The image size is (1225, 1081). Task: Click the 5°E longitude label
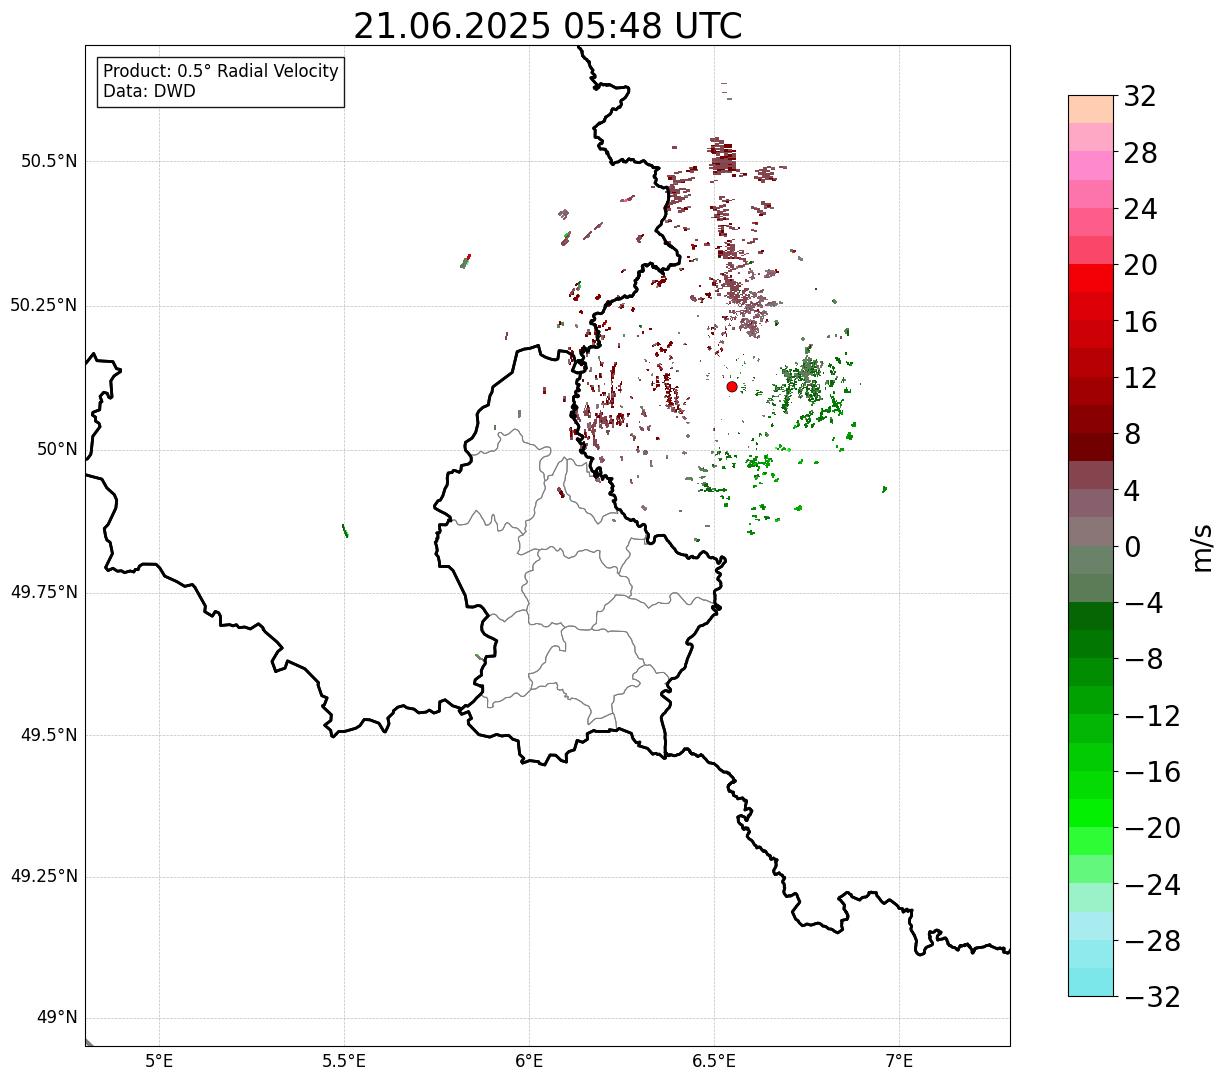pyautogui.click(x=159, y=1061)
